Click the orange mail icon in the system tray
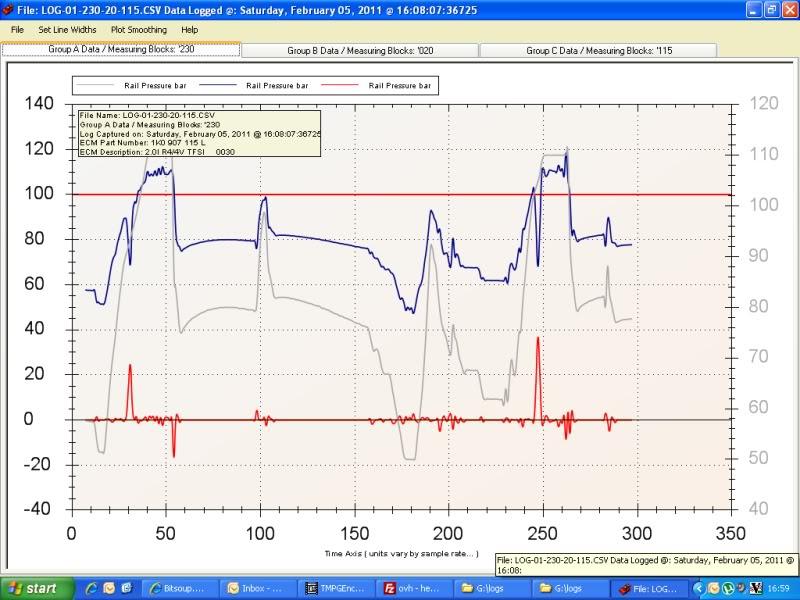Viewport: 800px width, 600px height. (x=713, y=589)
